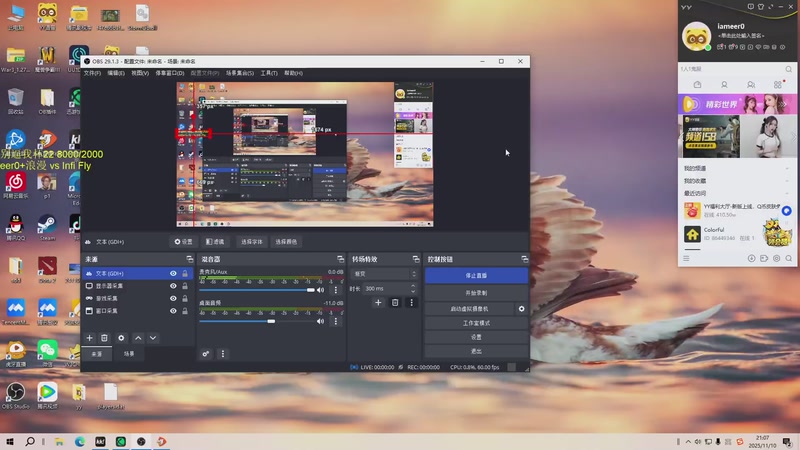Add a new source with the plus icon

click(89, 338)
